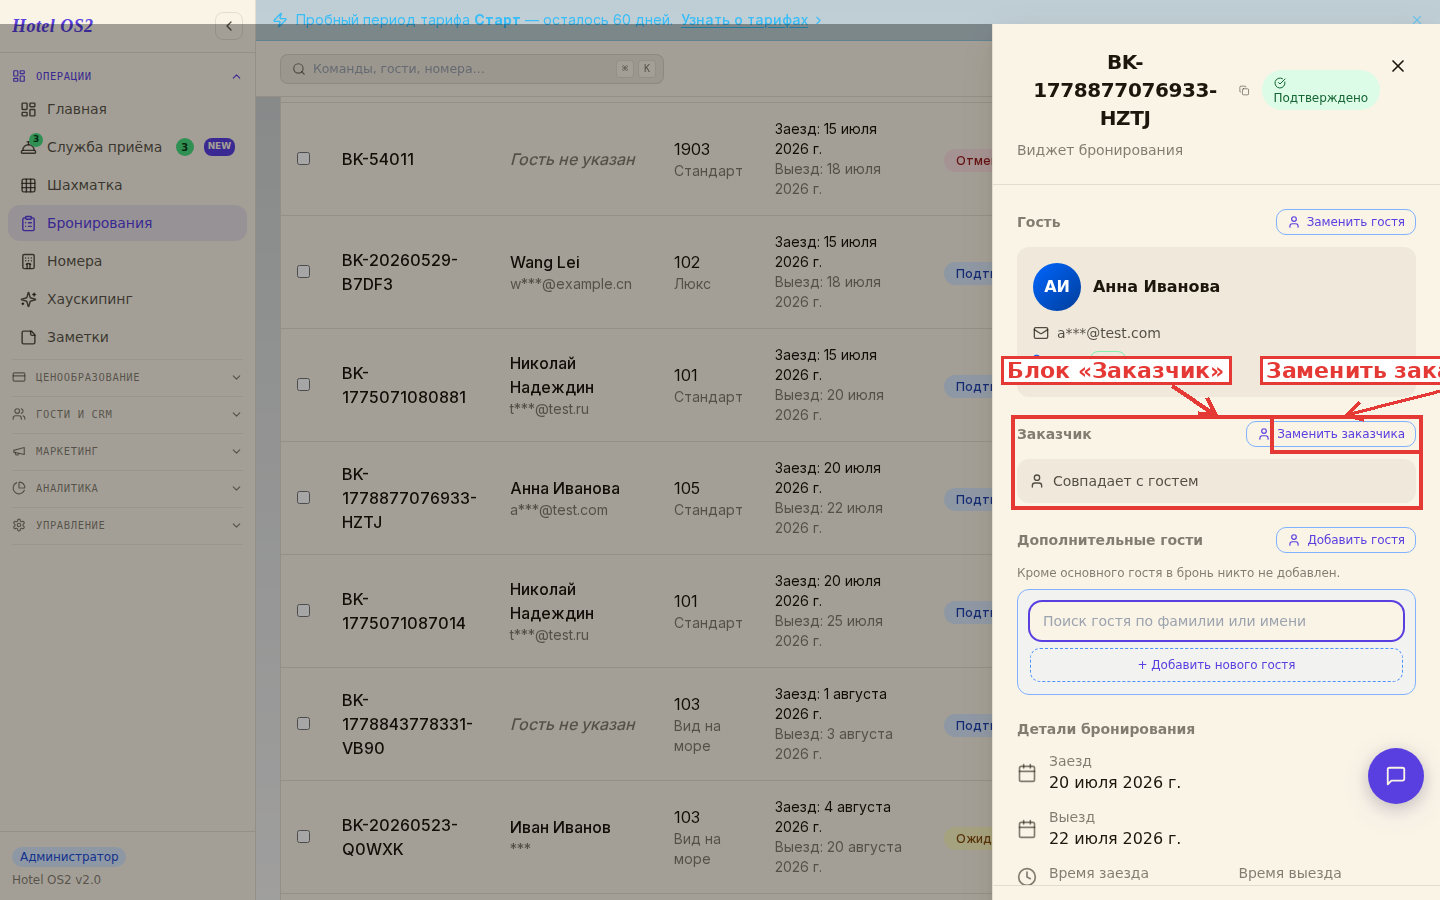The width and height of the screenshot is (1440, 900).
Task: Expand the Гости и CRM section
Action: (127, 414)
